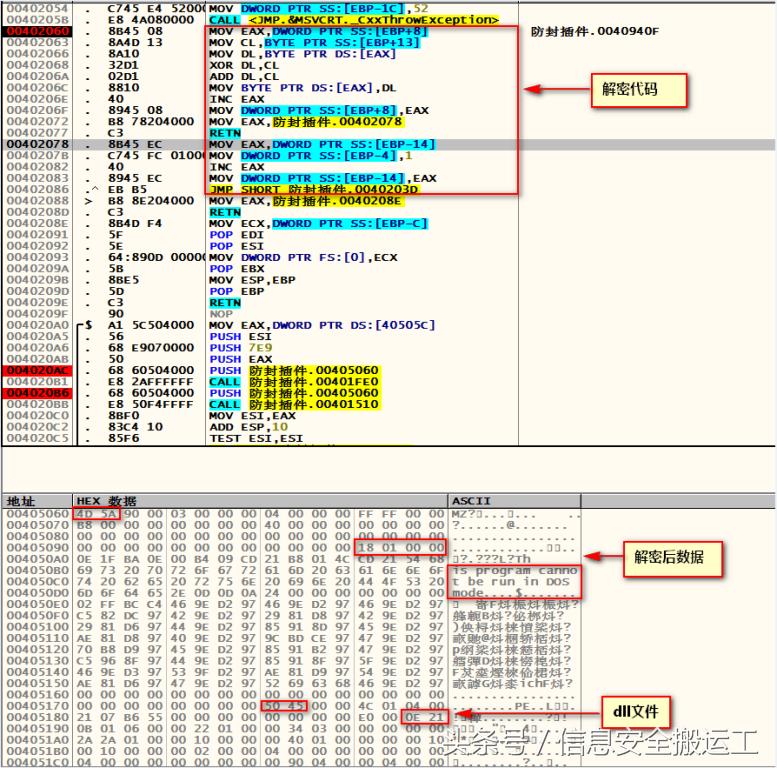Select the RETN at address 0040208D
777x768 pixels.
tap(225, 213)
